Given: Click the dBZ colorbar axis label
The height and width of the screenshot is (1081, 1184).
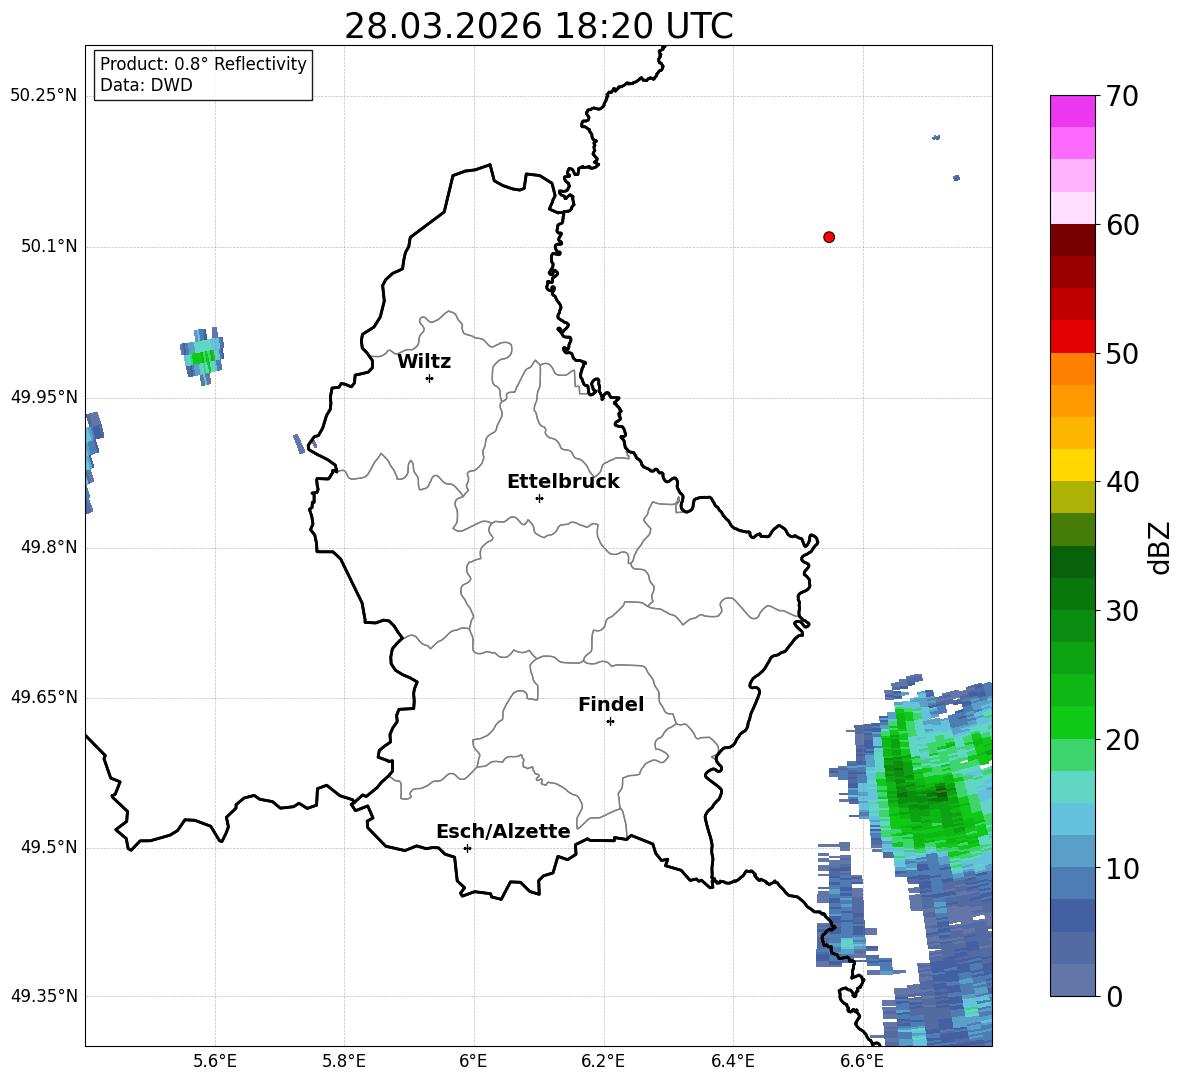Looking at the screenshot, I should (1159, 548).
